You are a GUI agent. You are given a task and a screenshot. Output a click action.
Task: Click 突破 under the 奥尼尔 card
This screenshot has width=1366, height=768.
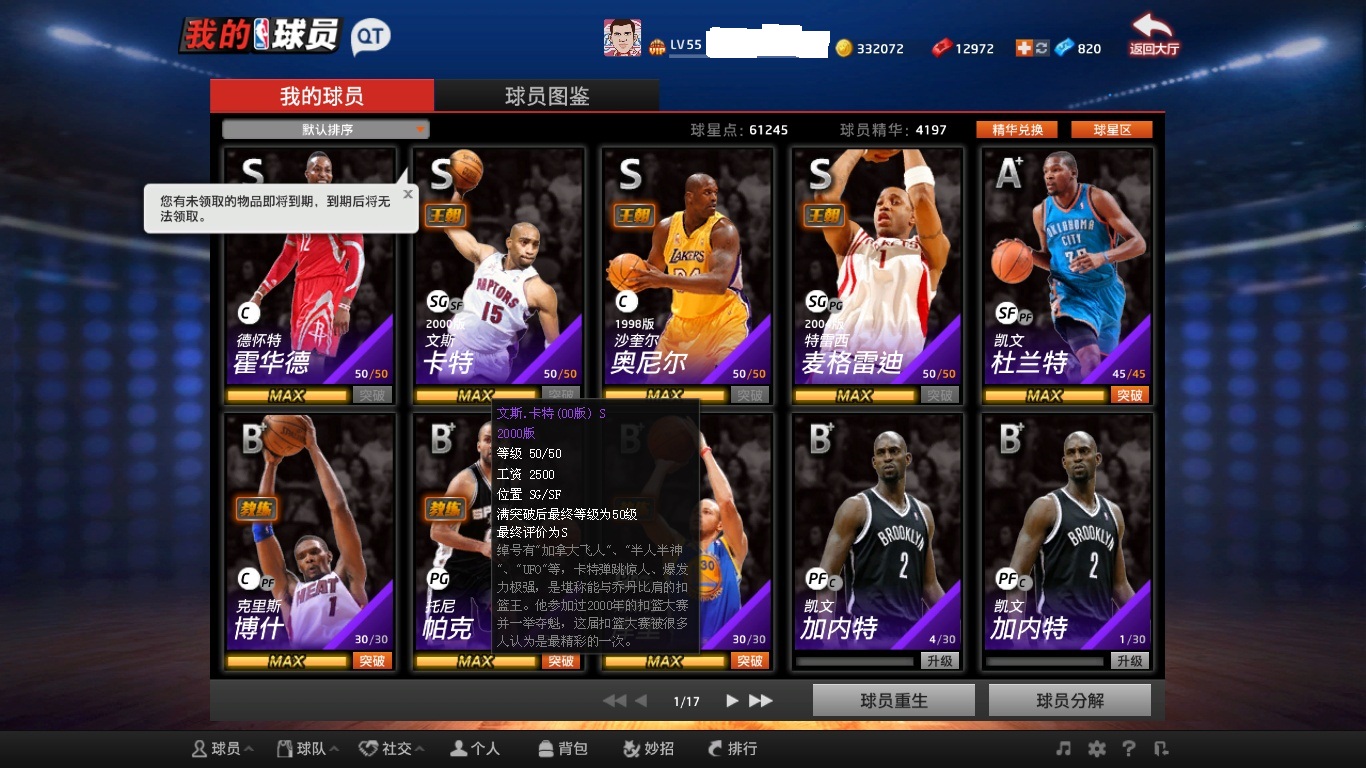point(750,395)
